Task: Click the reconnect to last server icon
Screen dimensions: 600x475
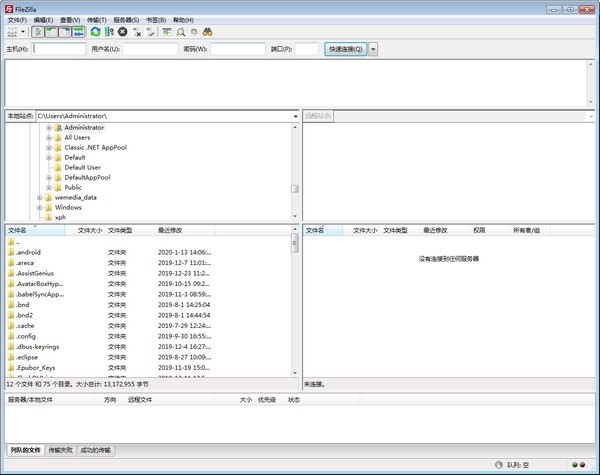Action: coord(150,32)
